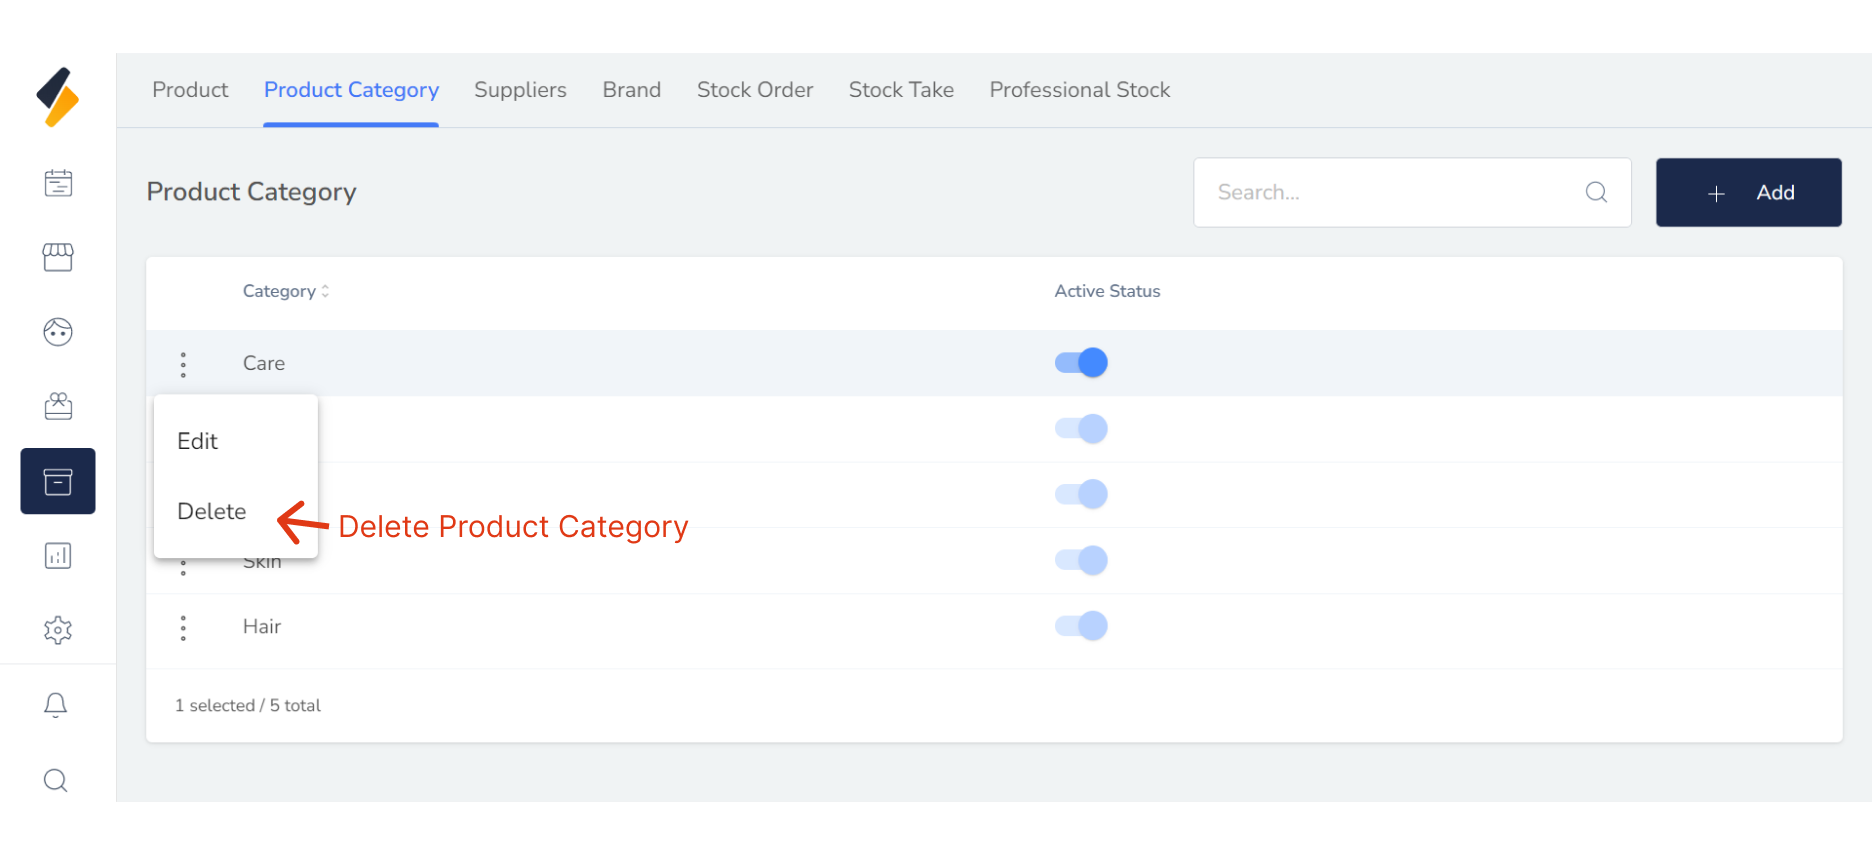Screen dimensions: 1872x855
Task: Click the sidebar search magnifier icon
Action: coord(56,780)
